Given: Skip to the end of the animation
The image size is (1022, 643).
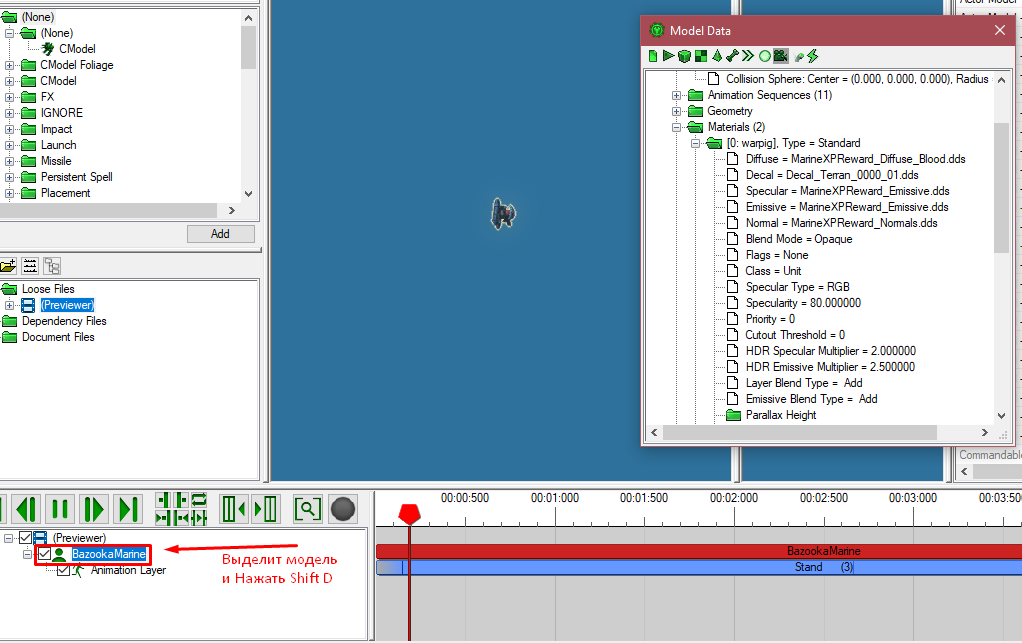Looking at the screenshot, I should click(x=128, y=509).
